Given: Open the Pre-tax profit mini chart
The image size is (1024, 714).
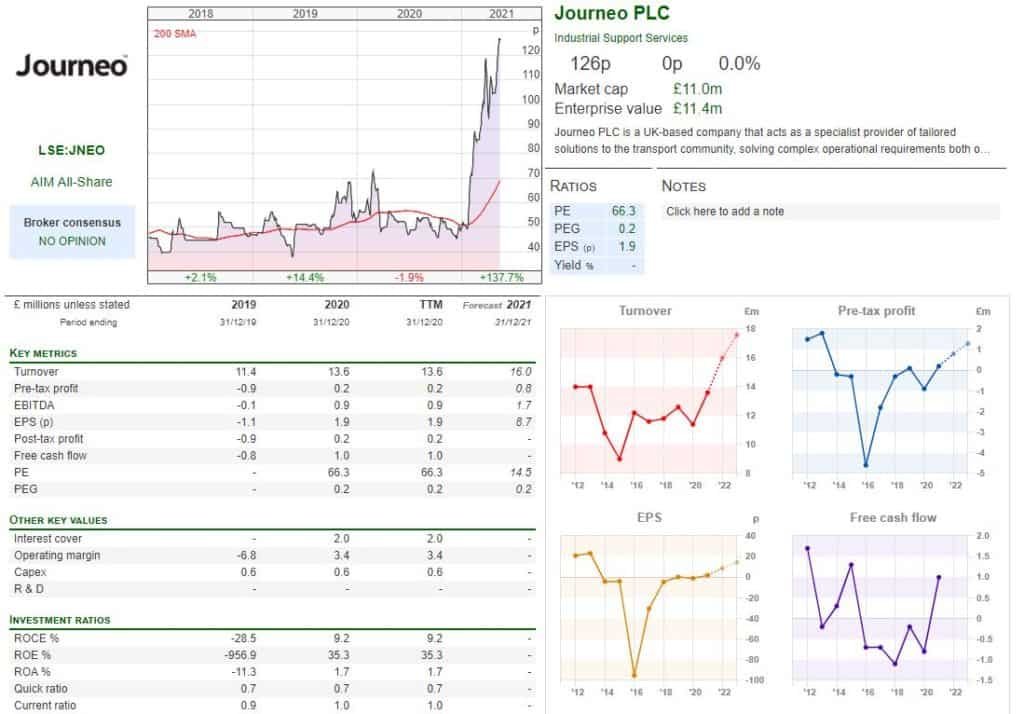Looking at the screenshot, I should pyautogui.click(x=889, y=398).
